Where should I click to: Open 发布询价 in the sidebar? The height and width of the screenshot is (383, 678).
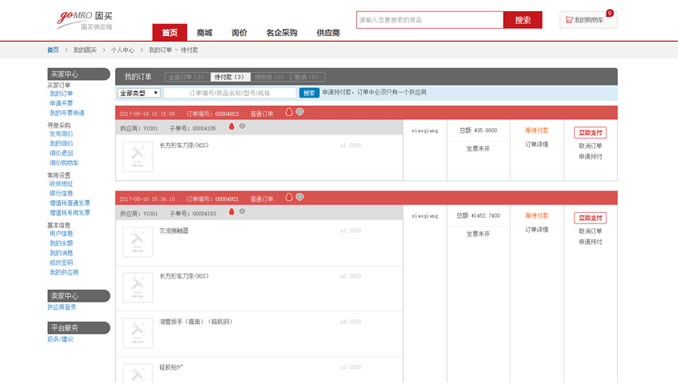(x=61, y=134)
